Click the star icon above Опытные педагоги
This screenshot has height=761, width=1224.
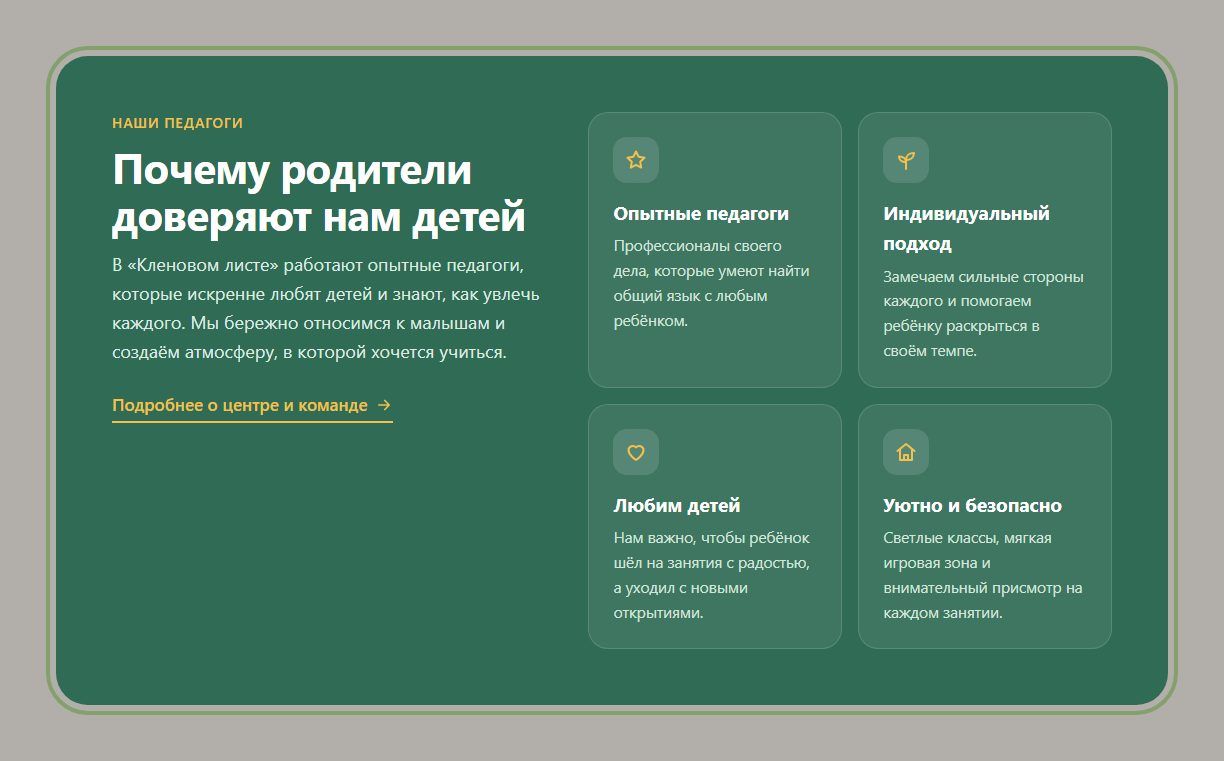[636, 160]
